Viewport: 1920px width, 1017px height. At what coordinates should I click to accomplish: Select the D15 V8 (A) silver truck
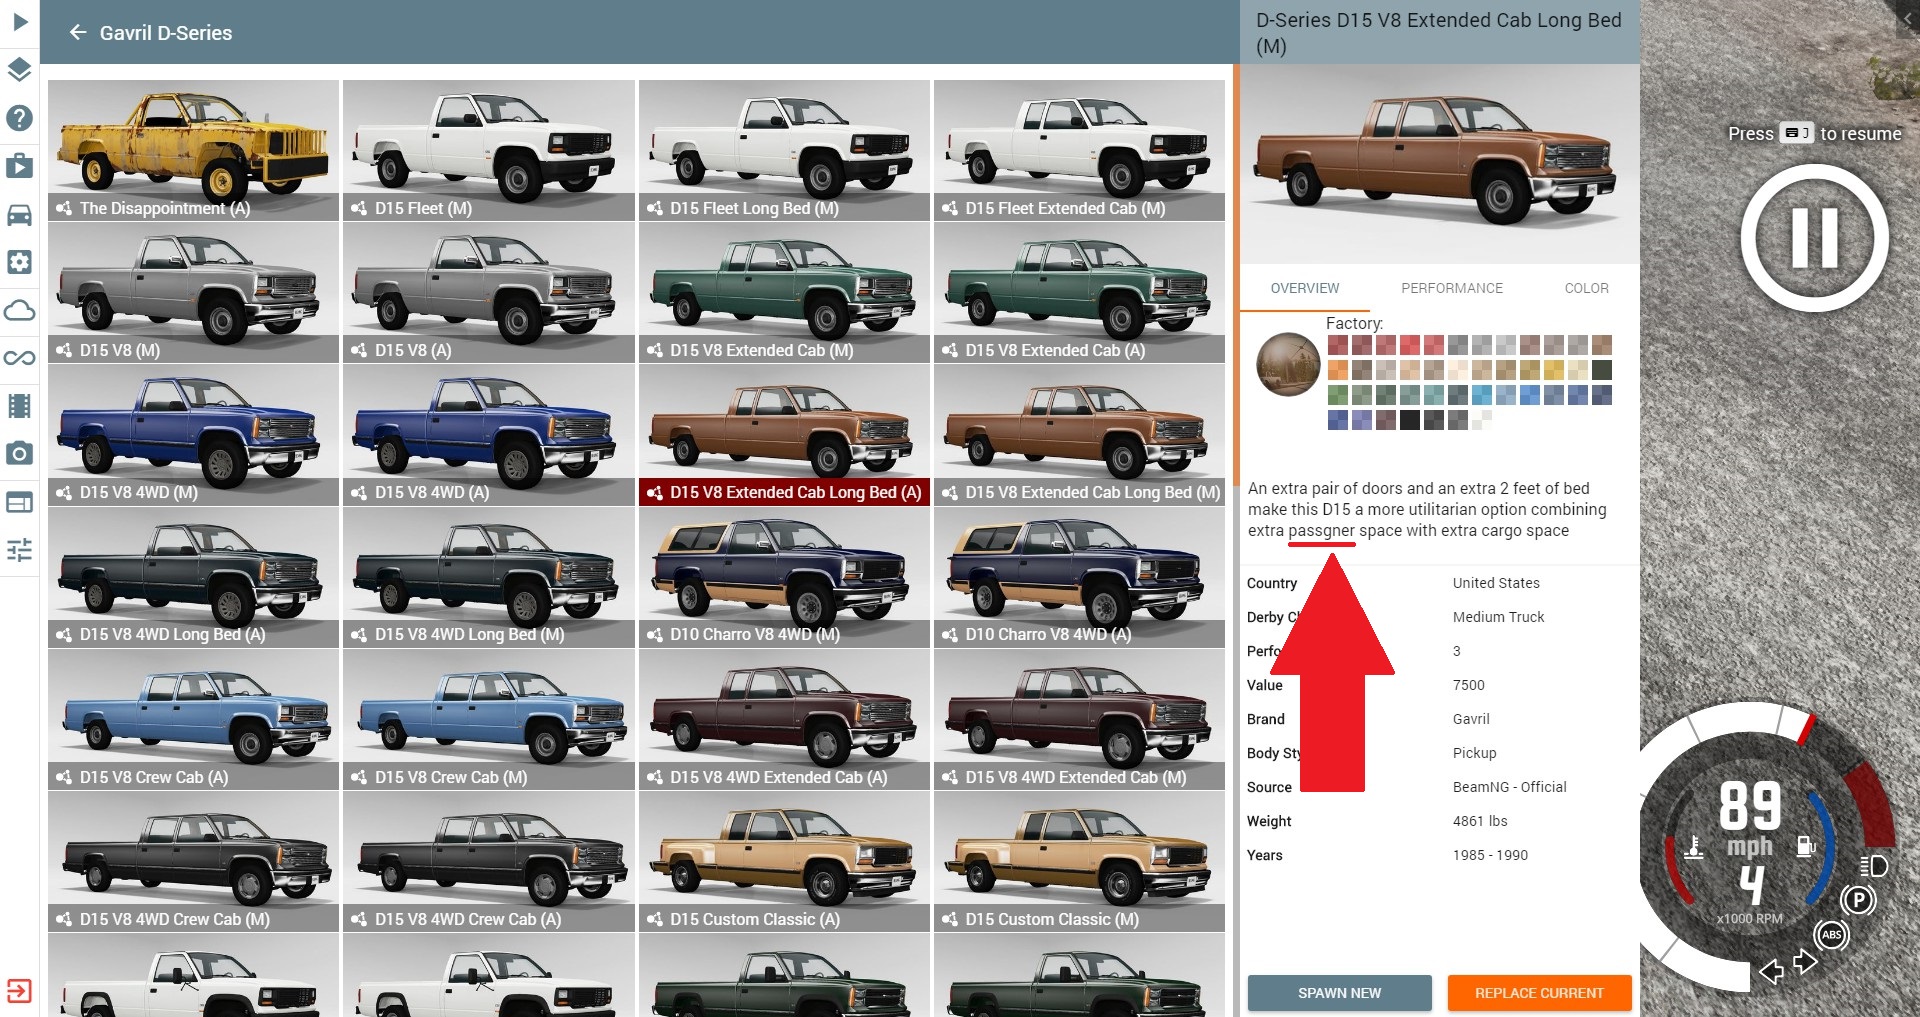(489, 292)
